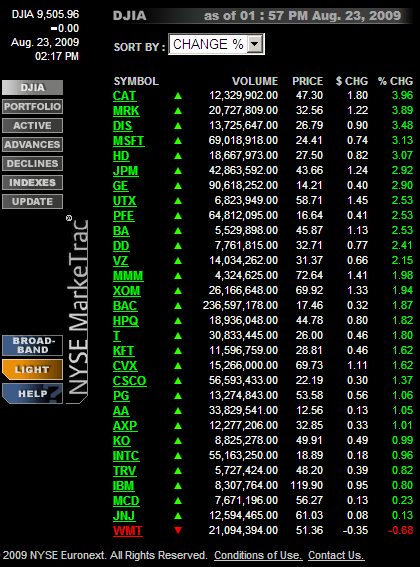Click the green up arrow for CAT
The height and width of the screenshot is (567, 420).
coord(178,96)
